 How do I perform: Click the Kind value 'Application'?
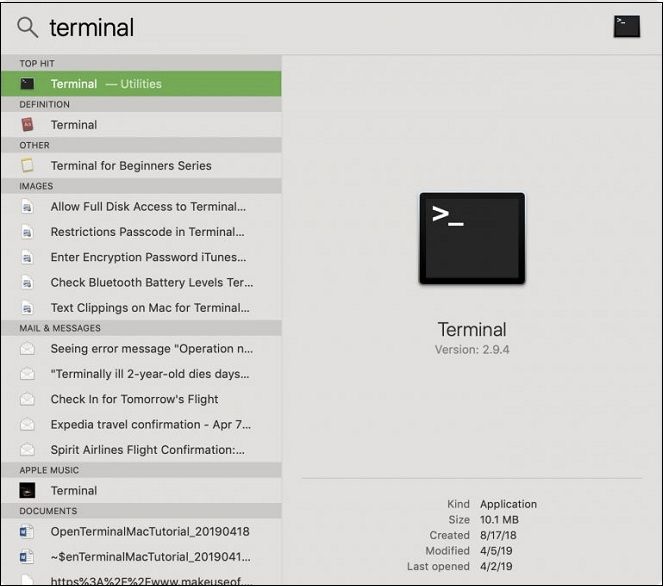coord(509,504)
